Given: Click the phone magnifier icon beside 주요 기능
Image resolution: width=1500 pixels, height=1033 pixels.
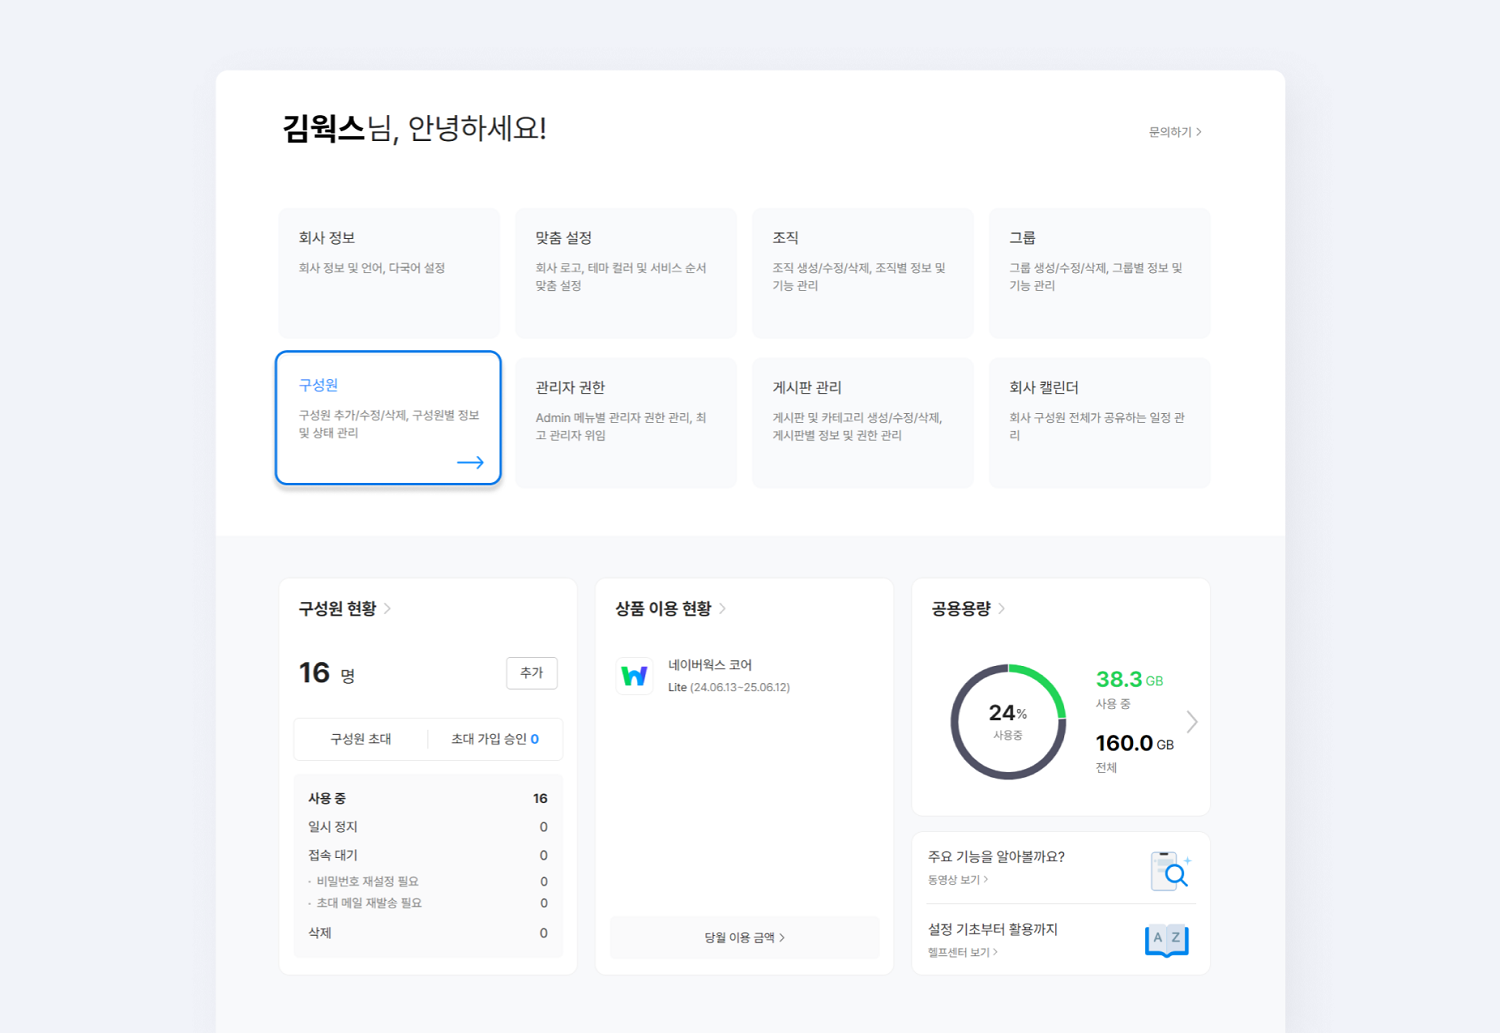Looking at the screenshot, I should [1168, 869].
